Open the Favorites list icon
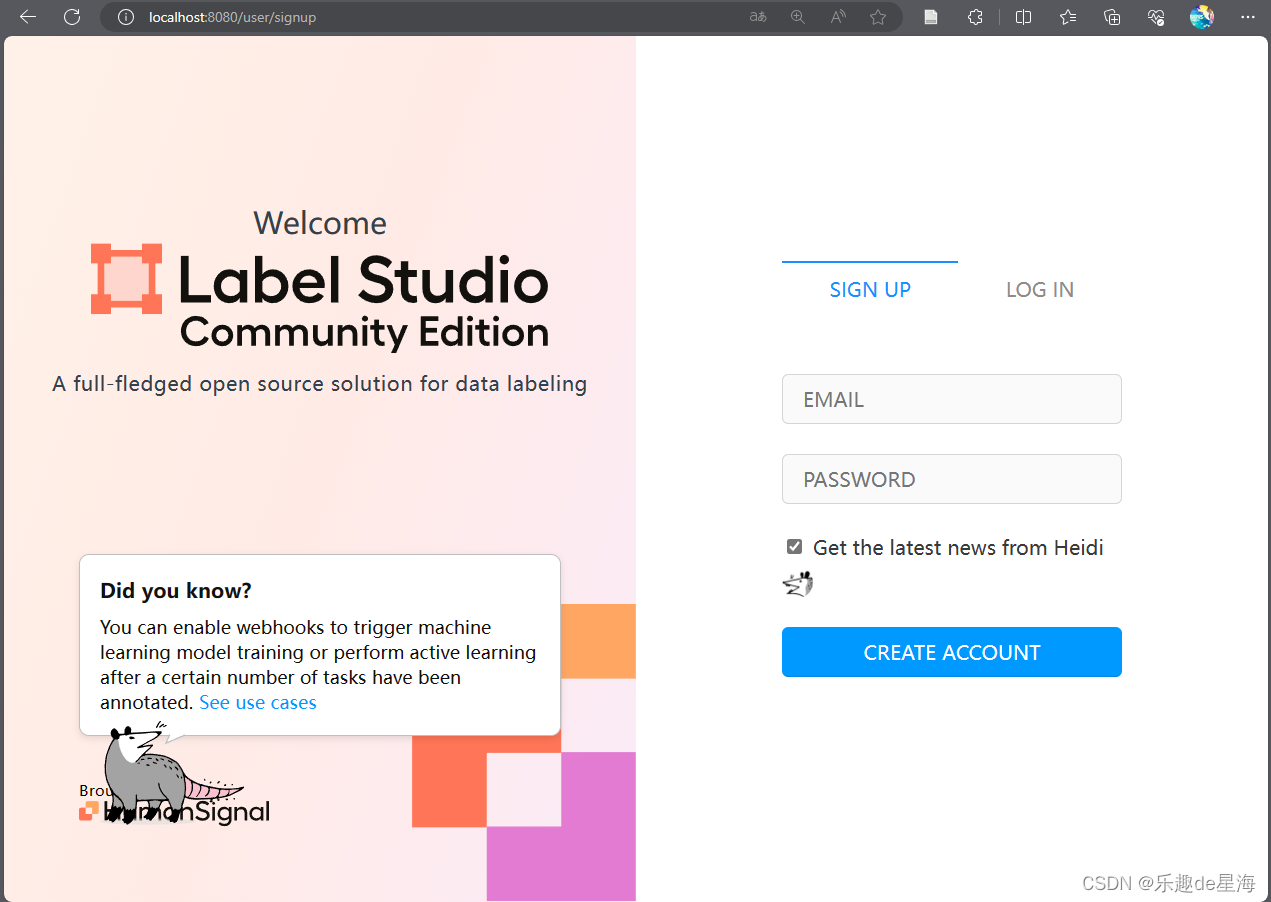 click(1068, 17)
